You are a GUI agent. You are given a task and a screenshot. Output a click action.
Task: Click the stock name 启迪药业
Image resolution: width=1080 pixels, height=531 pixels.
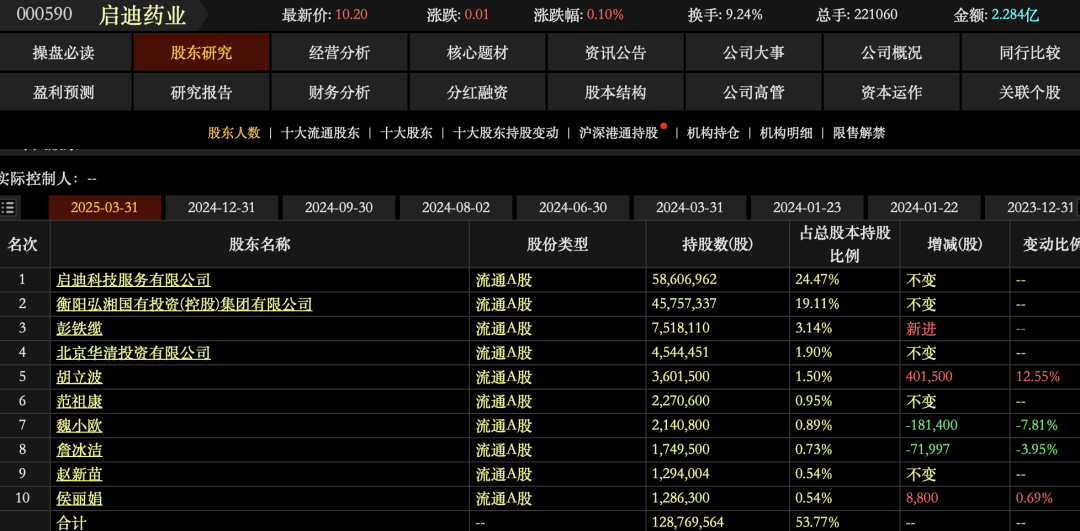[143, 15]
